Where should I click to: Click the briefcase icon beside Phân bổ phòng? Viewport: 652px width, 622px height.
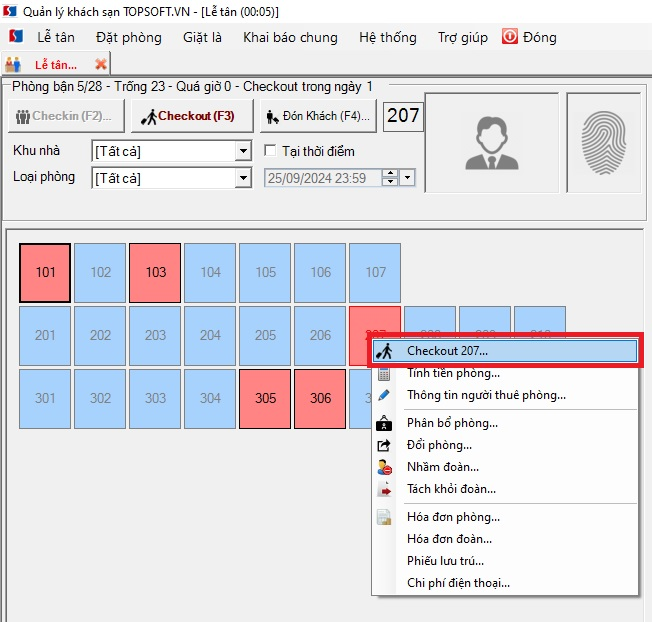(384, 423)
